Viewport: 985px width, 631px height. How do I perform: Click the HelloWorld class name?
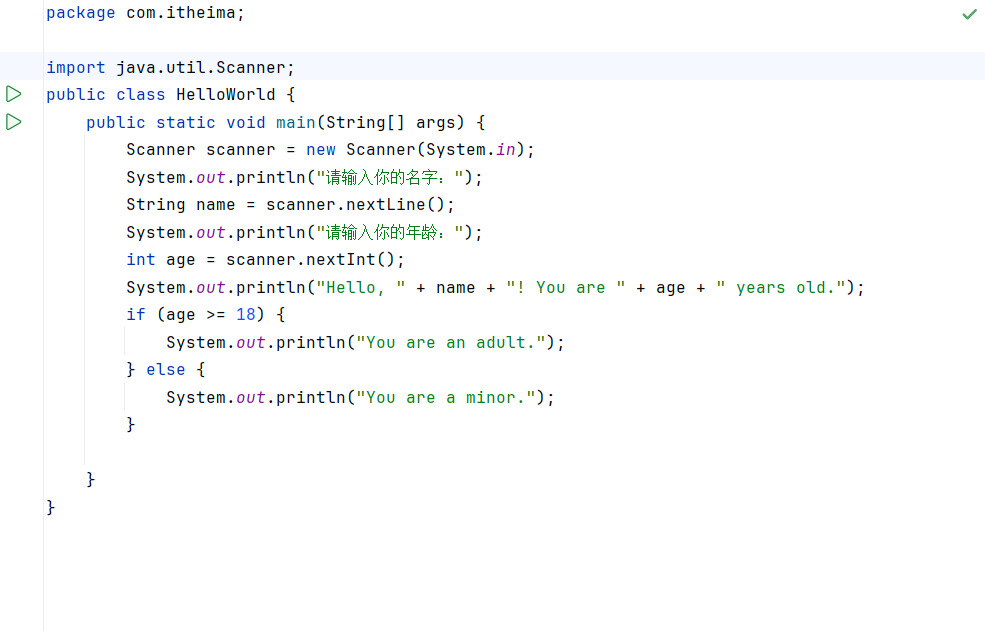(226, 95)
